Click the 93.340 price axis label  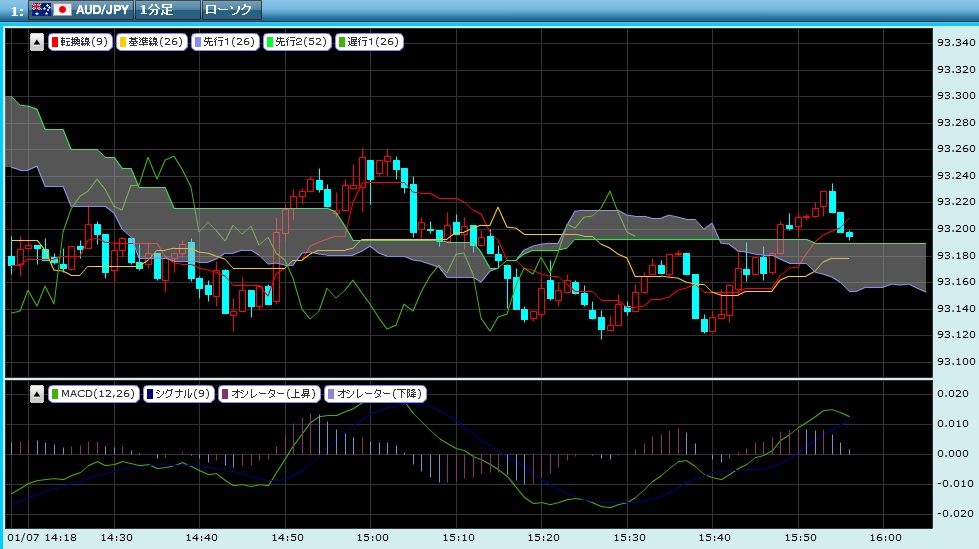tap(956, 42)
